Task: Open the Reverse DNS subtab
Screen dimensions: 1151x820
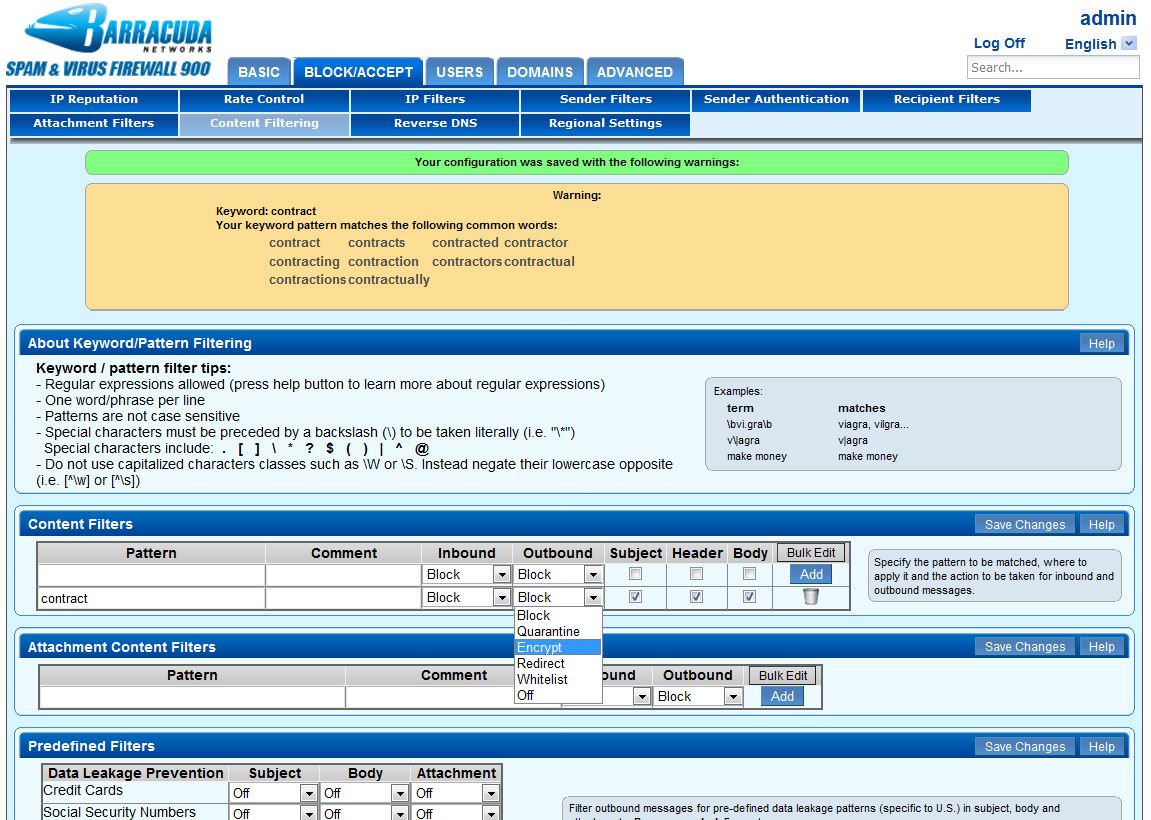Action: [x=435, y=124]
